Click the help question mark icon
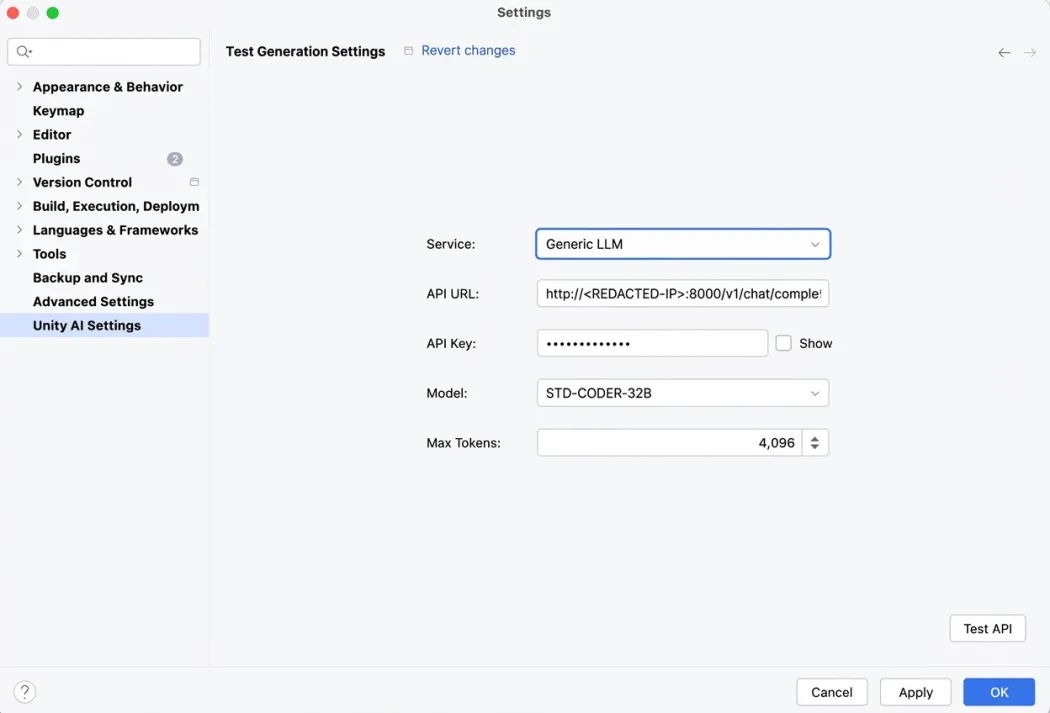Viewport: 1050px width, 713px height. pyautogui.click(x=26, y=691)
